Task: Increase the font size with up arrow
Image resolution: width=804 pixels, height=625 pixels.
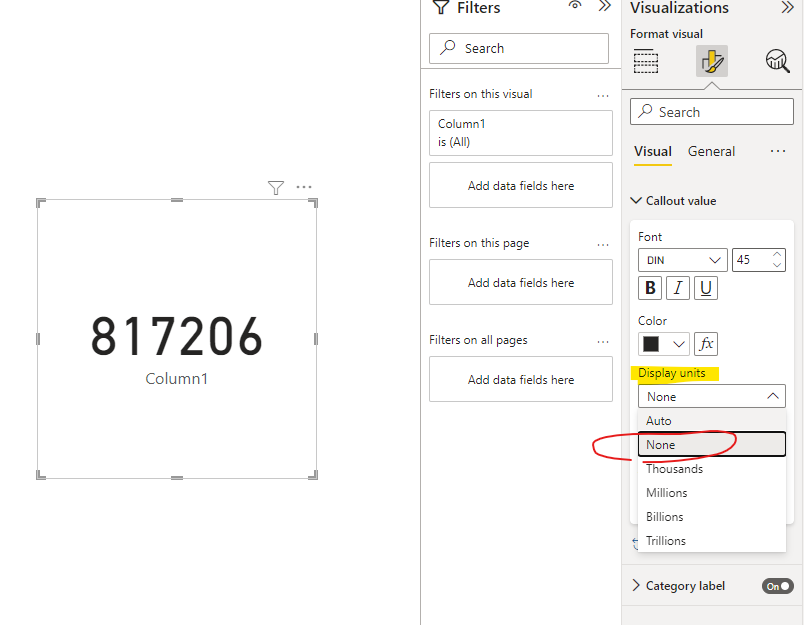Action: pyautogui.click(x=777, y=254)
